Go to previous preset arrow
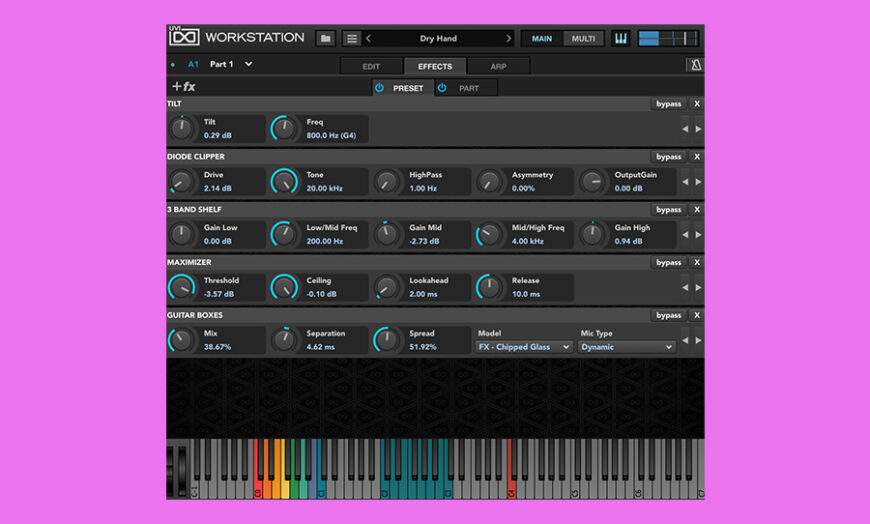The image size is (870, 524). [x=368, y=38]
